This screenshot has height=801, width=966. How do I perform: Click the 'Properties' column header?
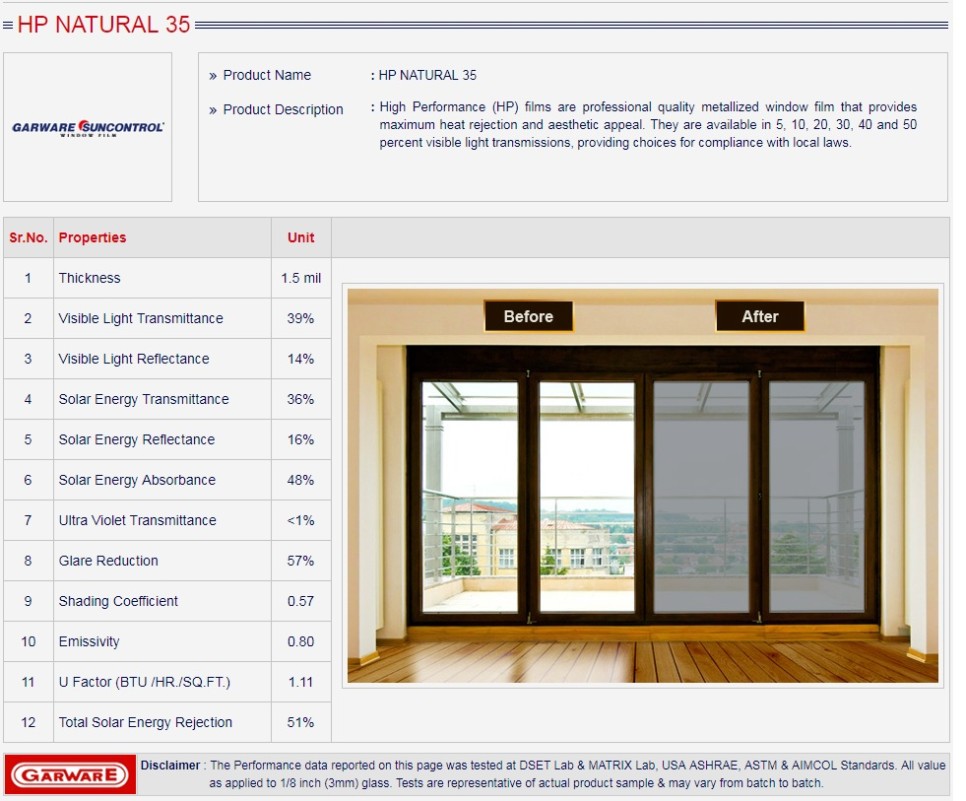point(92,238)
